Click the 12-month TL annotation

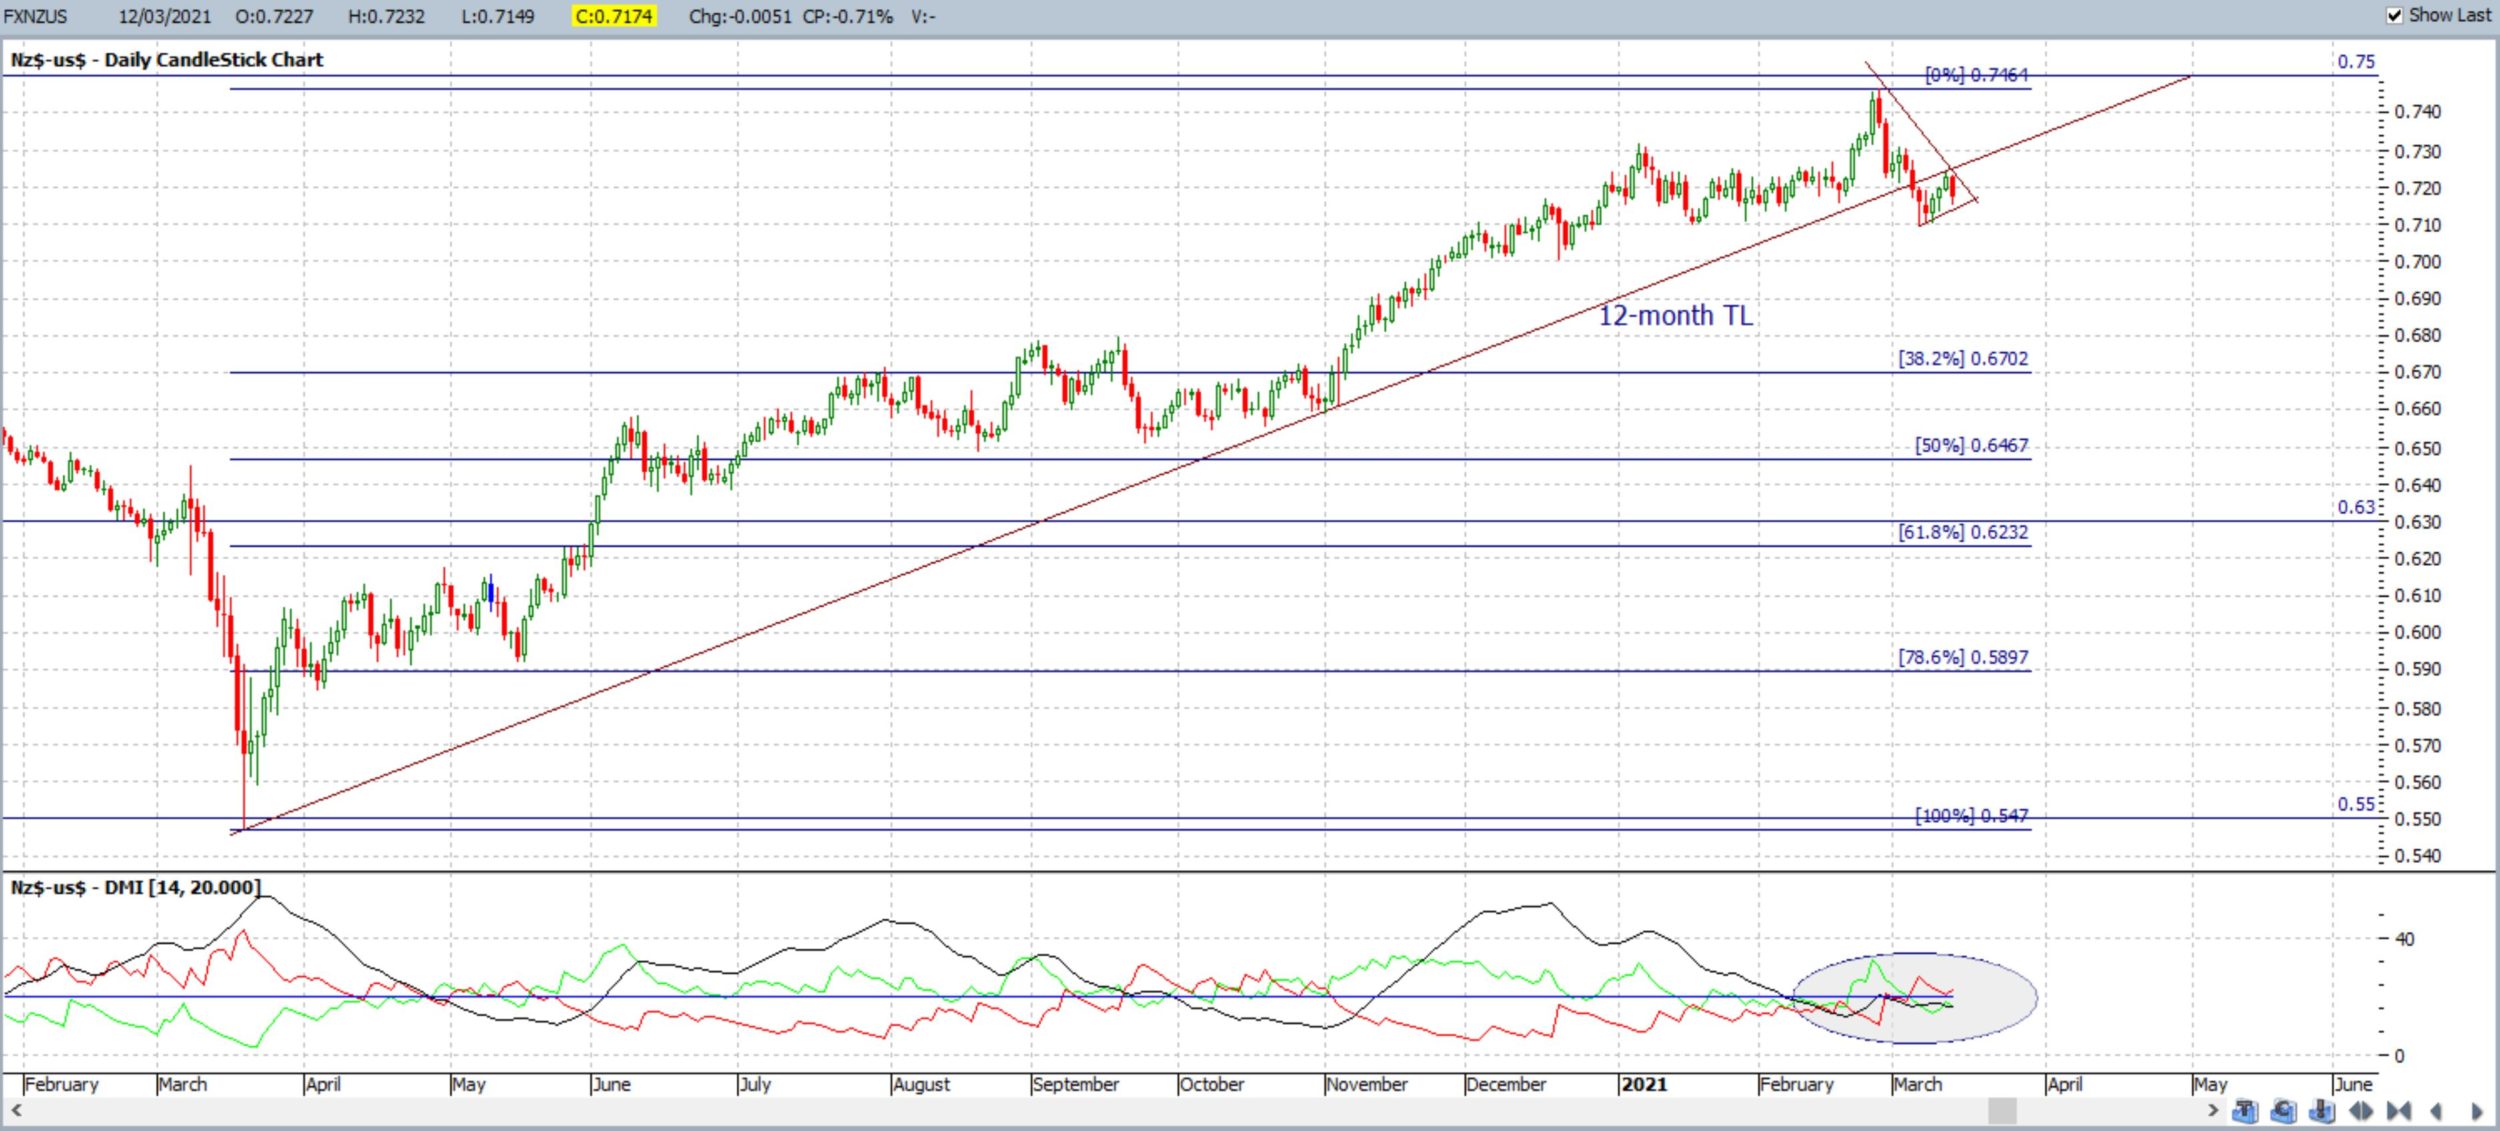[x=1675, y=315]
